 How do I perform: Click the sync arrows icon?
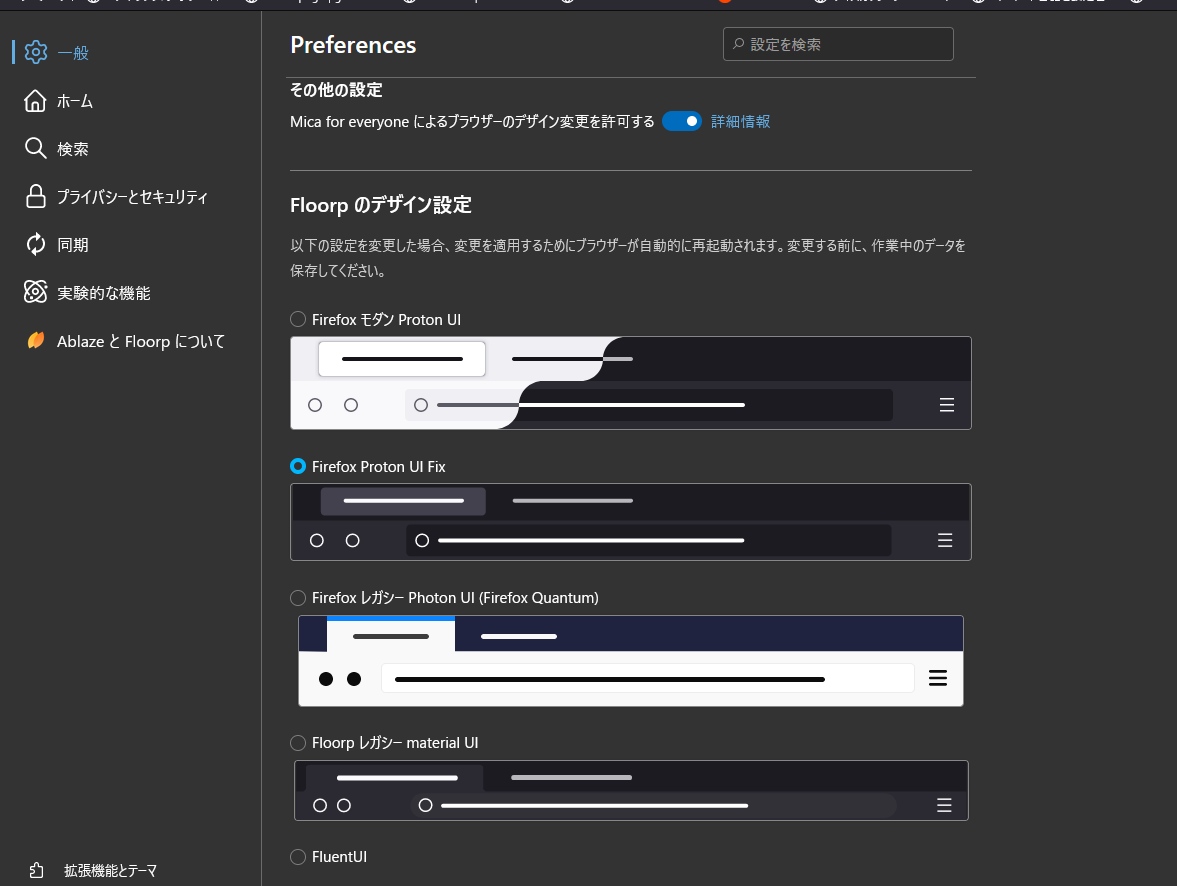(35, 245)
